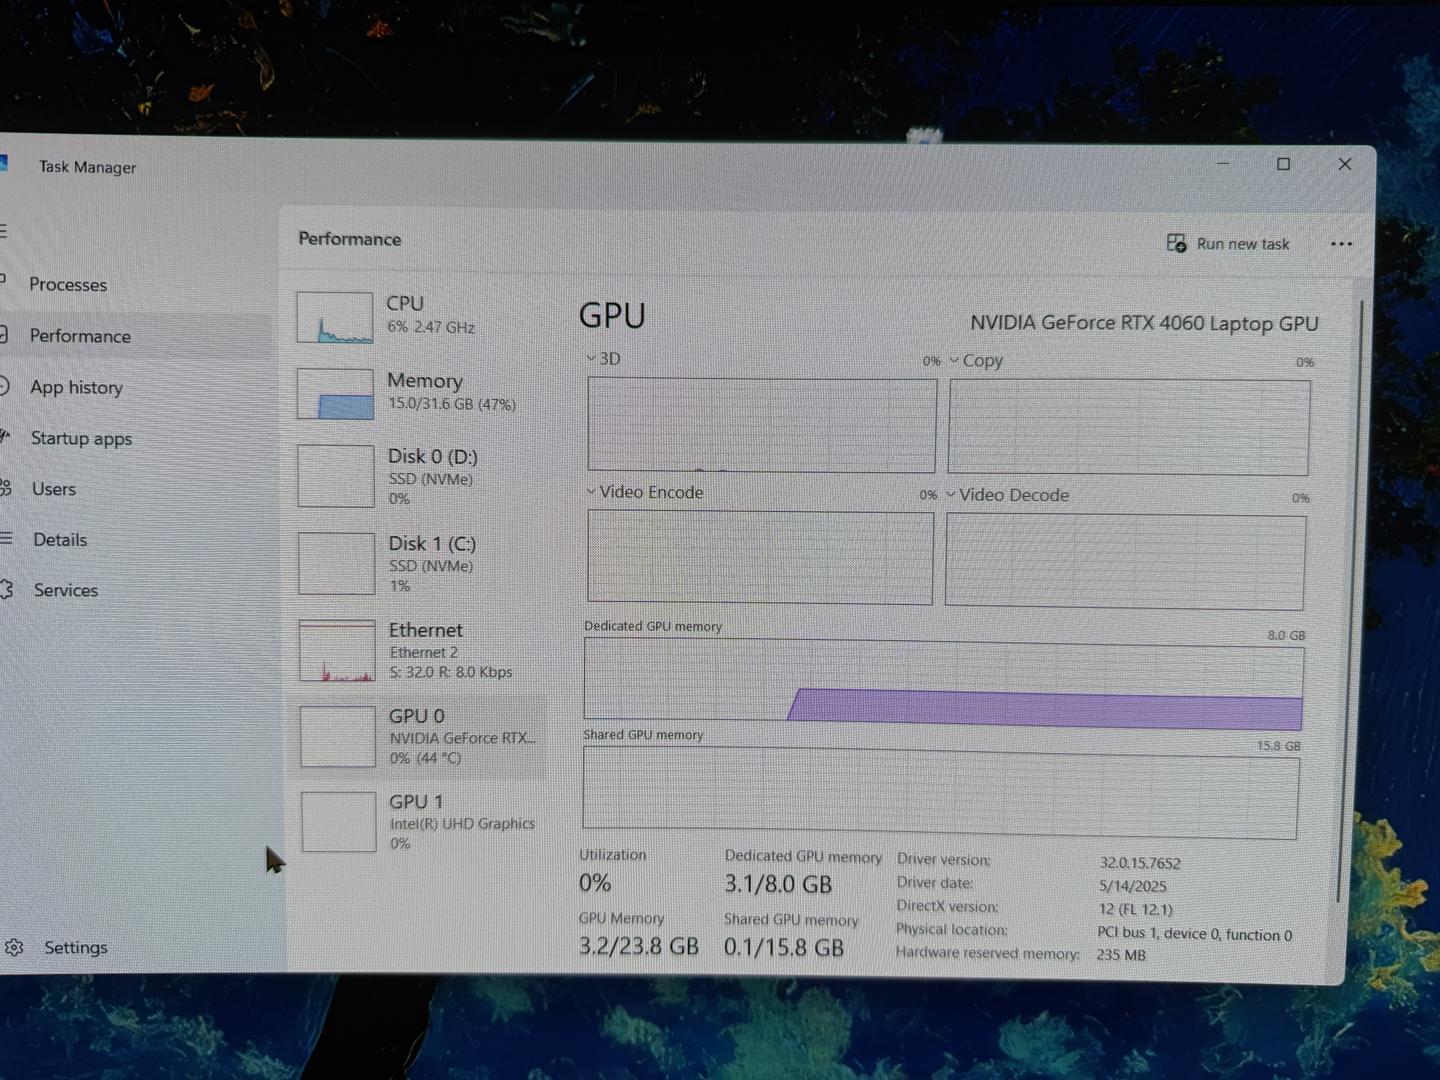Click Shared GPU memory 0.1/15.8 GB value
1440x1080 pixels.
(x=784, y=947)
